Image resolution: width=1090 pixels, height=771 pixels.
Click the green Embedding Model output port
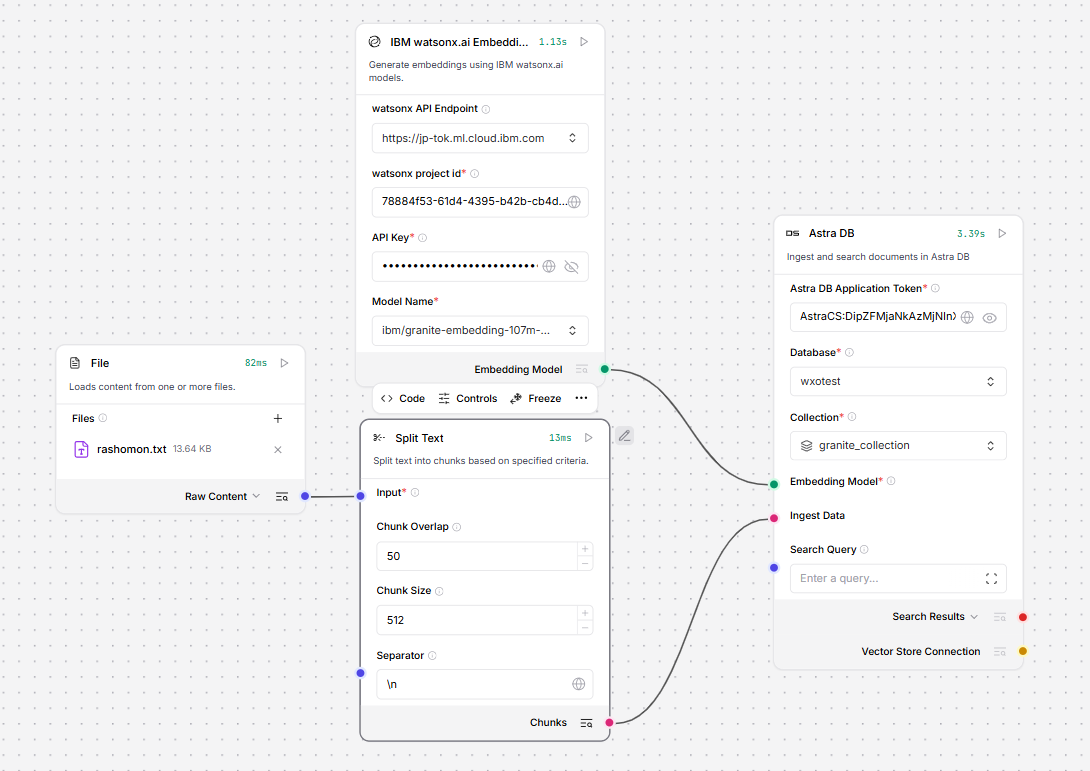pos(605,369)
